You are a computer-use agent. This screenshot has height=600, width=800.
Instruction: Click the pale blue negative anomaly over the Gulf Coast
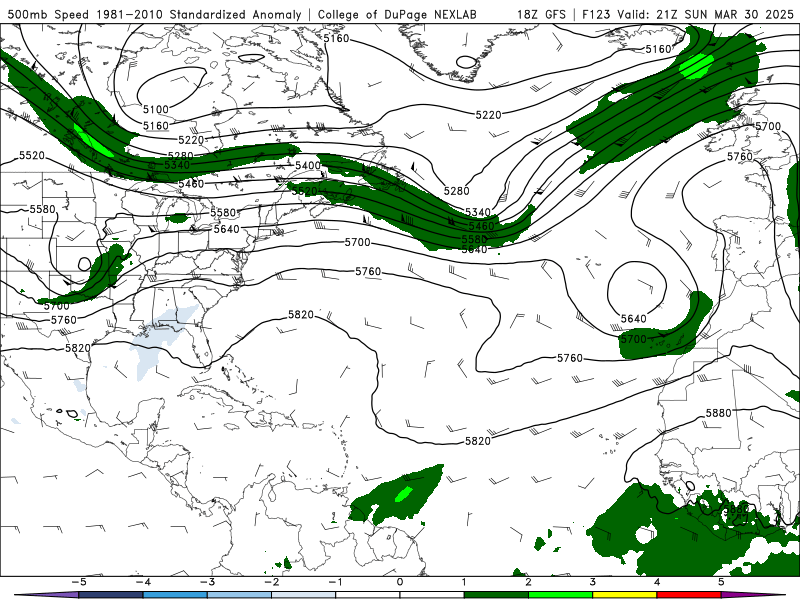(x=165, y=339)
